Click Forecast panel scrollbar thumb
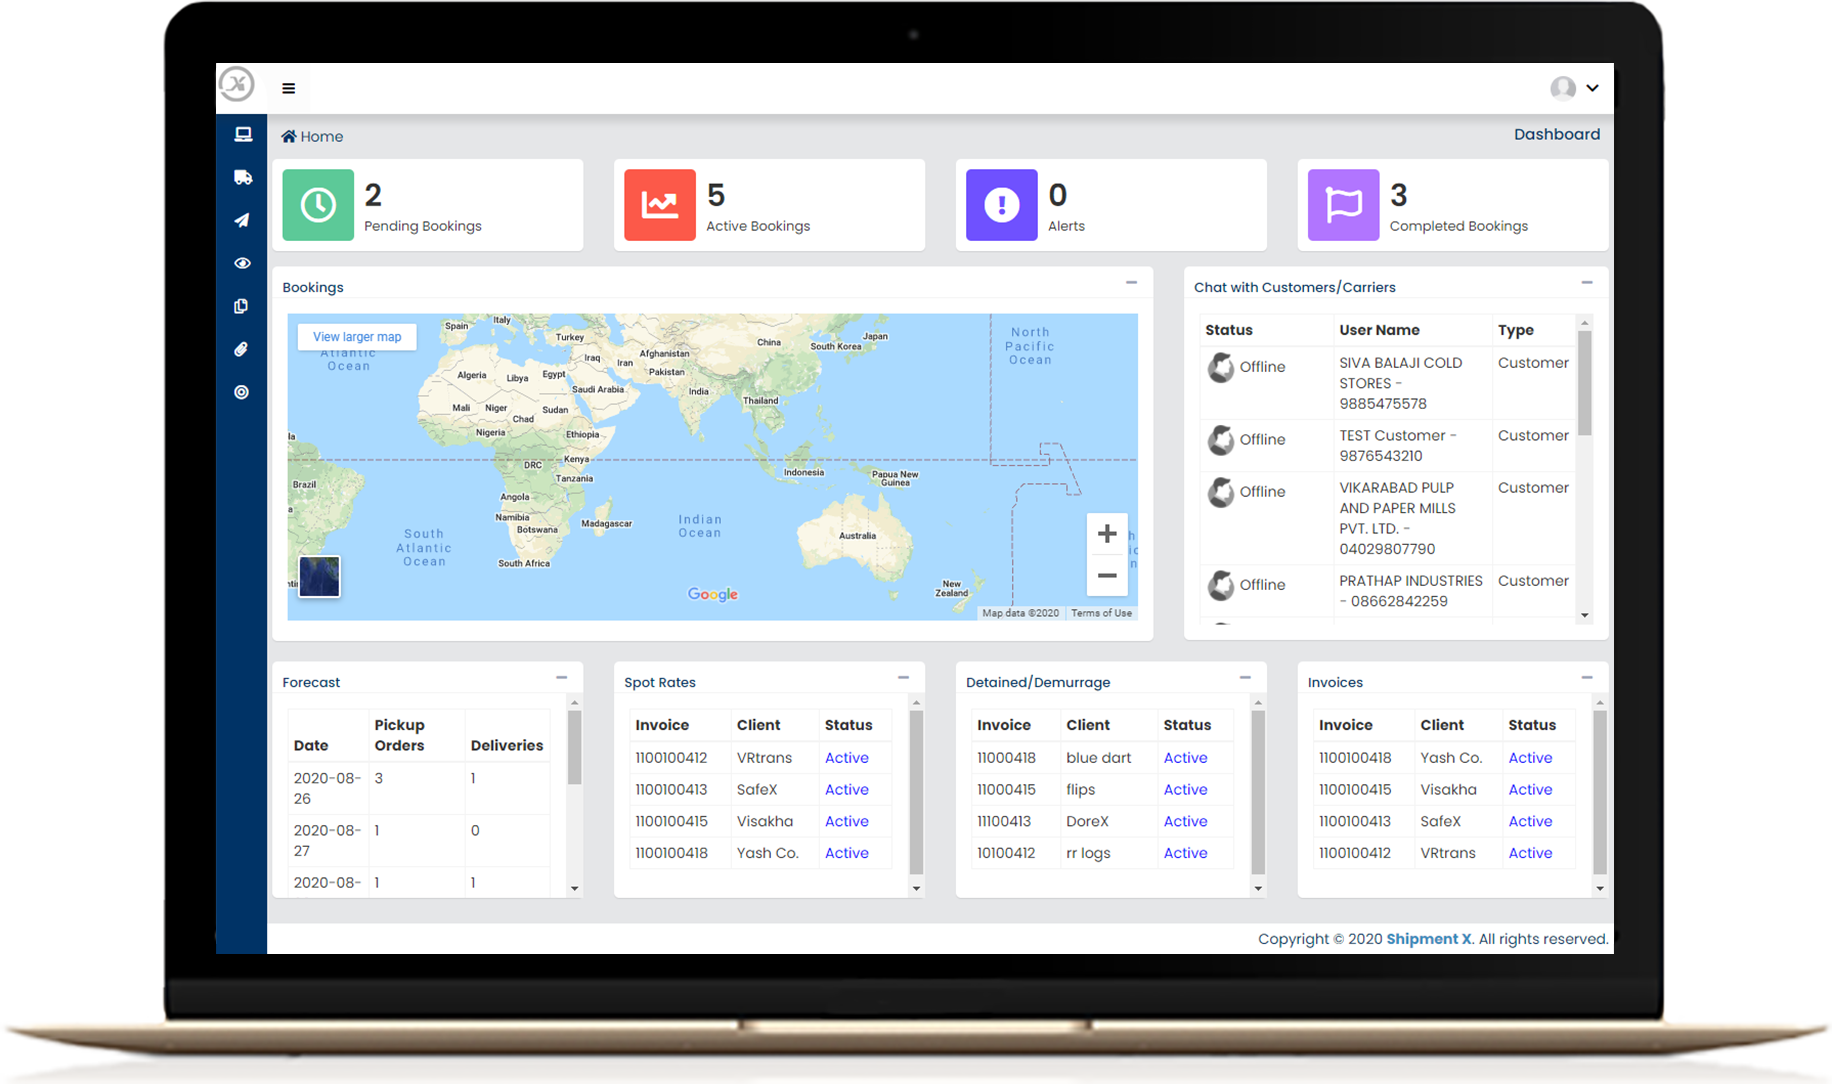Viewport: 1832px width, 1084px height. click(x=574, y=747)
